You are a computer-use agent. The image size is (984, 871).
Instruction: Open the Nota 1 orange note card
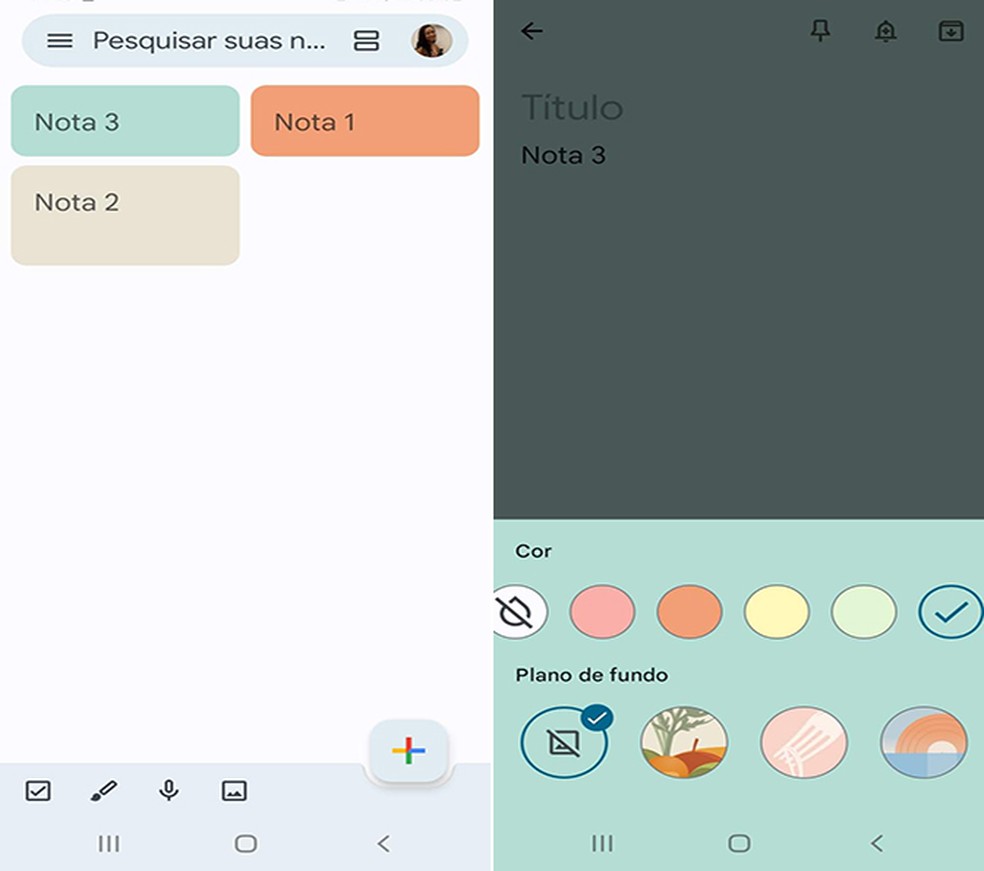point(365,121)
